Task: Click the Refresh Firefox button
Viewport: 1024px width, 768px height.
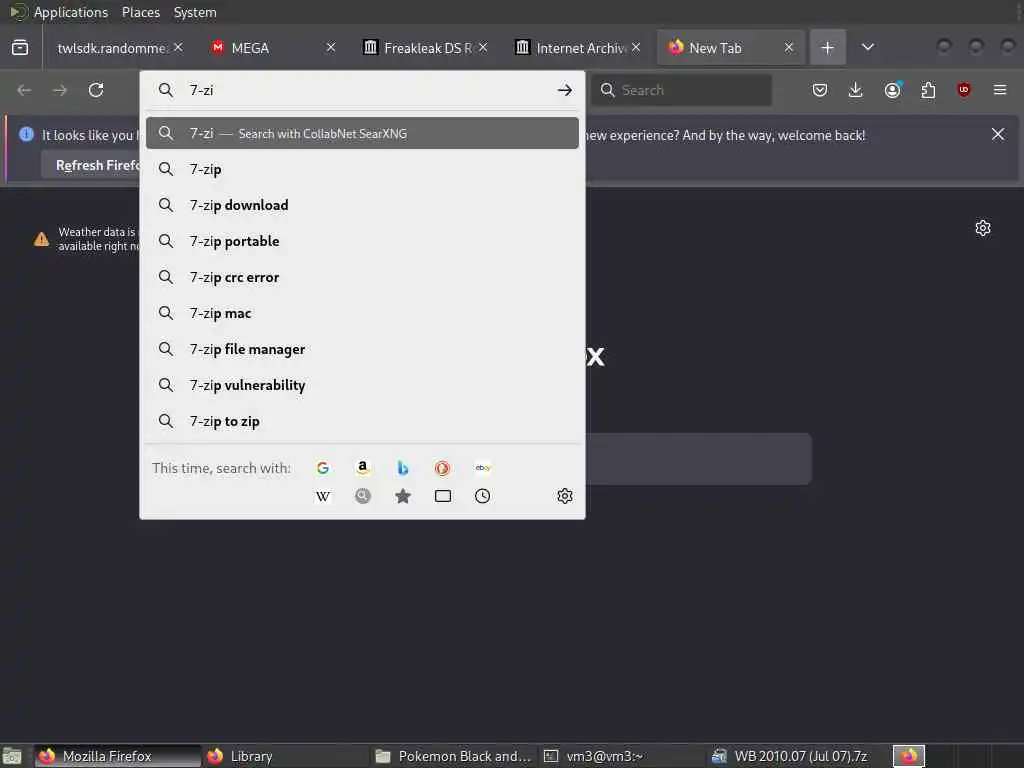Action: tap(91, 165)
